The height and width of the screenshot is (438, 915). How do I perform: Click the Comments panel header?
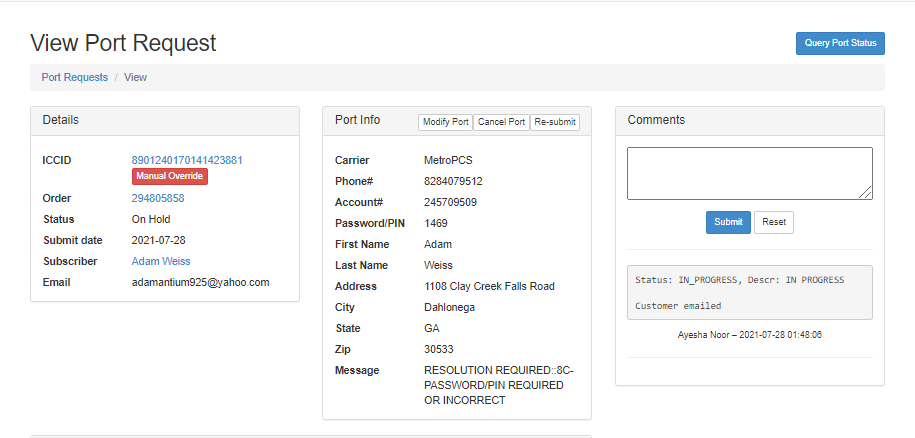750,120
